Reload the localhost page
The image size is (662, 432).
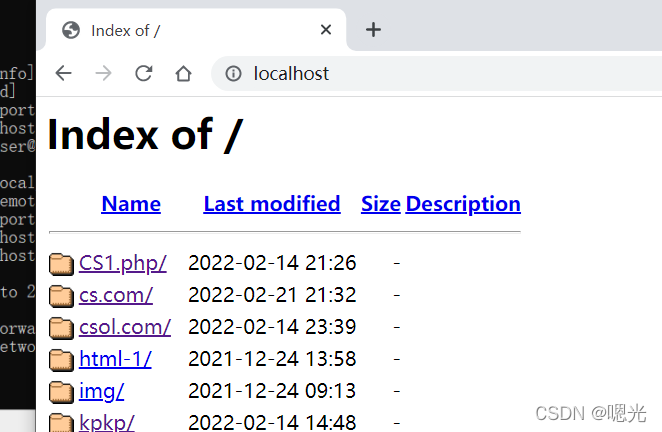pyautogui.click(x=144, y=73)
